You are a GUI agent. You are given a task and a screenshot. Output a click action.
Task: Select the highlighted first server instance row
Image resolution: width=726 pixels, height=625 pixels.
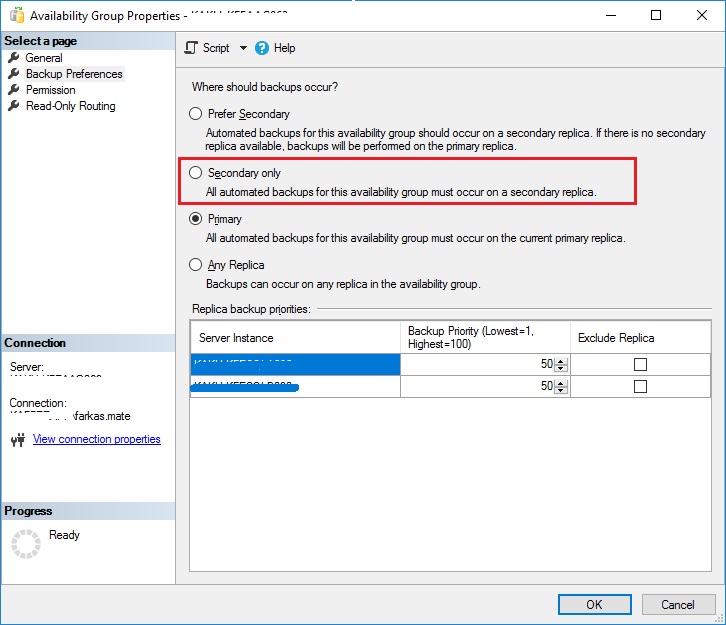295,364
